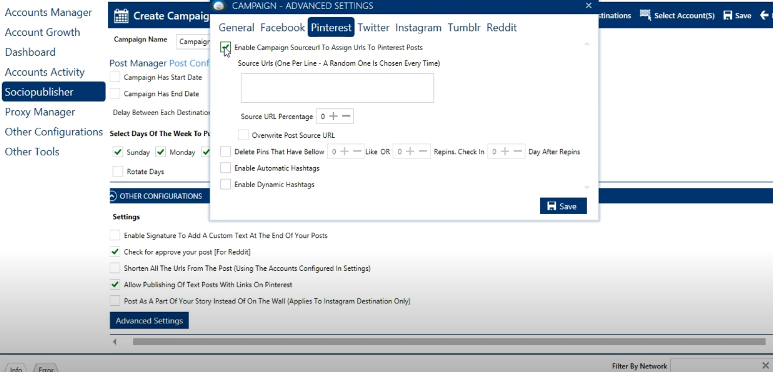
Task: Click the Select Account(S) icon
Action: [x=645, y=15]
